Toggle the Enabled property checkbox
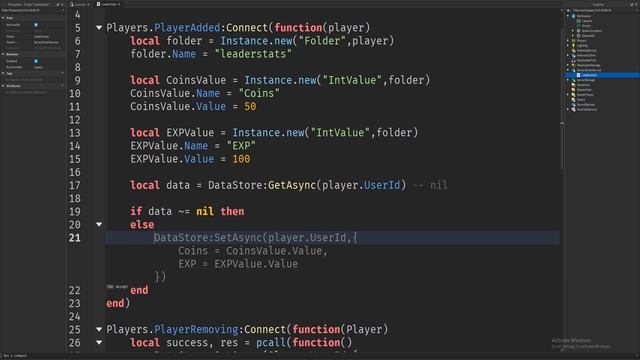Viewport: 640px width, 360px height. click(36, 61)
